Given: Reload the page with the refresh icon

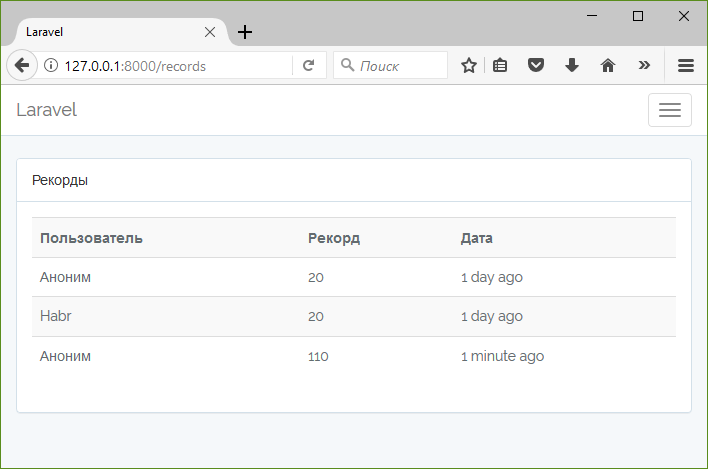Looking at the screenshot, I should pos(308,66).
